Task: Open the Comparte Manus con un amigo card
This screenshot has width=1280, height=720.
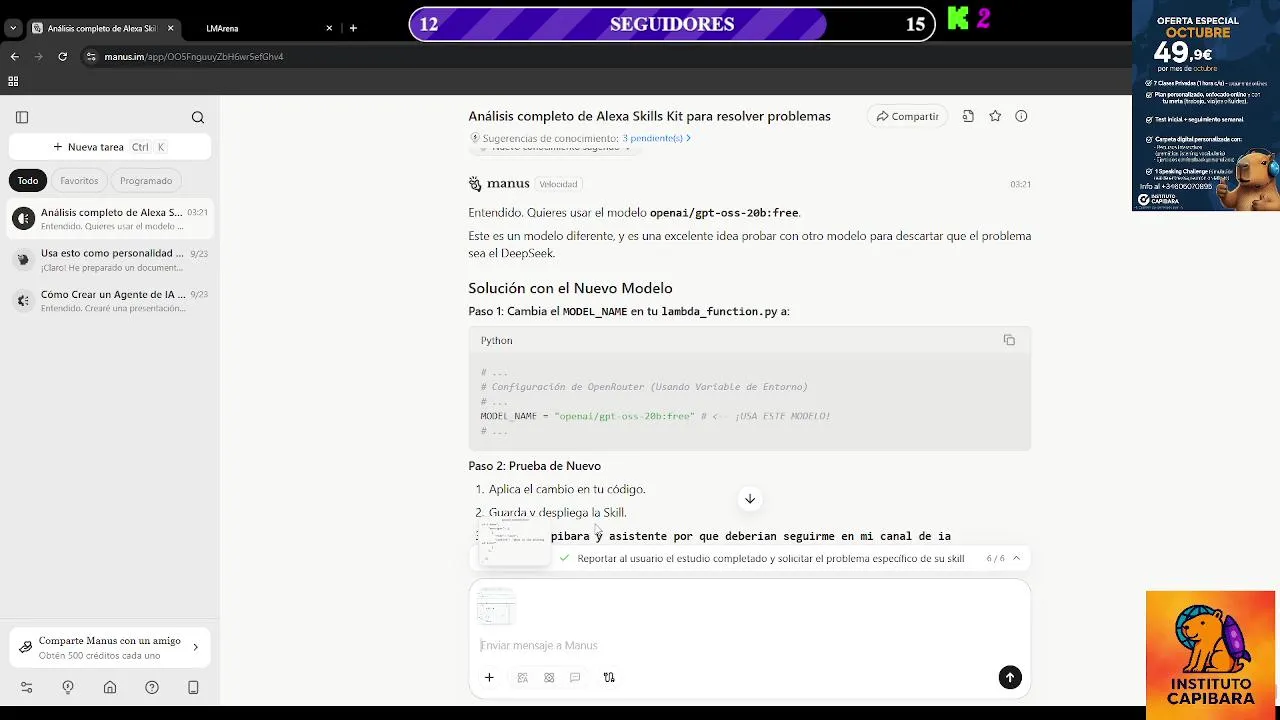Action: pos(110,648)
